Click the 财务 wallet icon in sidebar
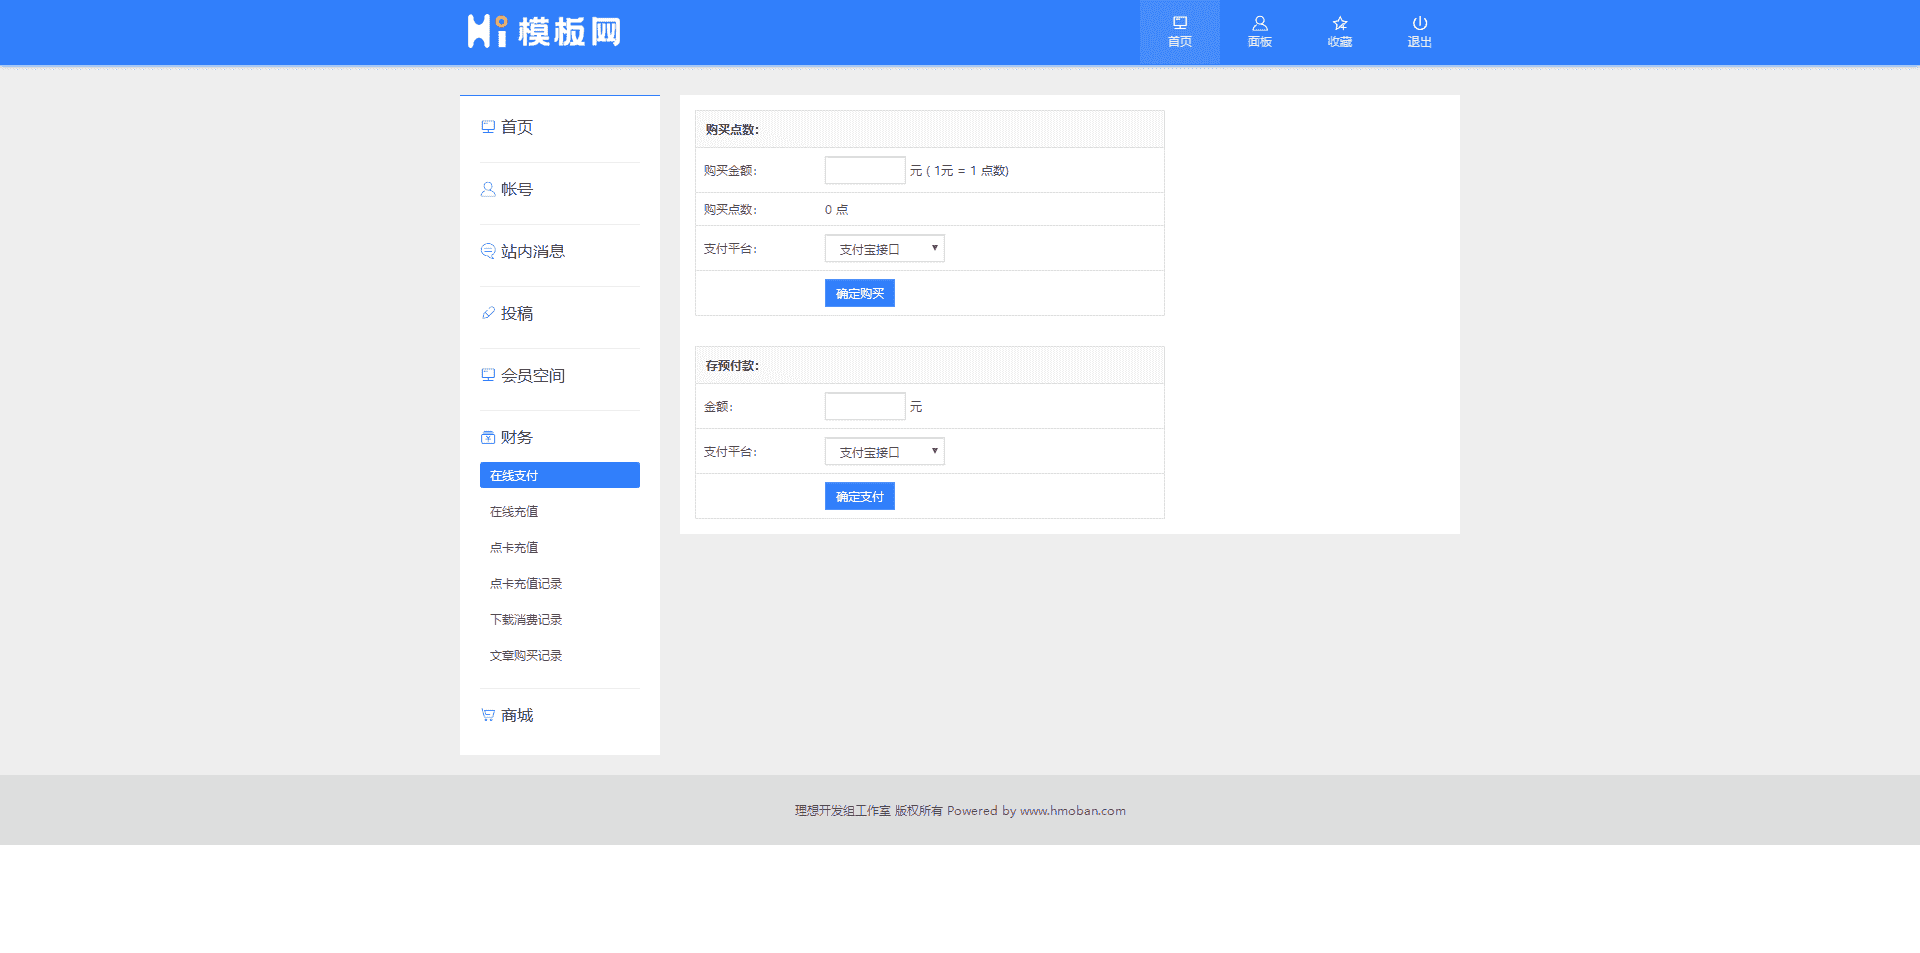Screen dimensions: 1920x953 (x=488, y=437)
